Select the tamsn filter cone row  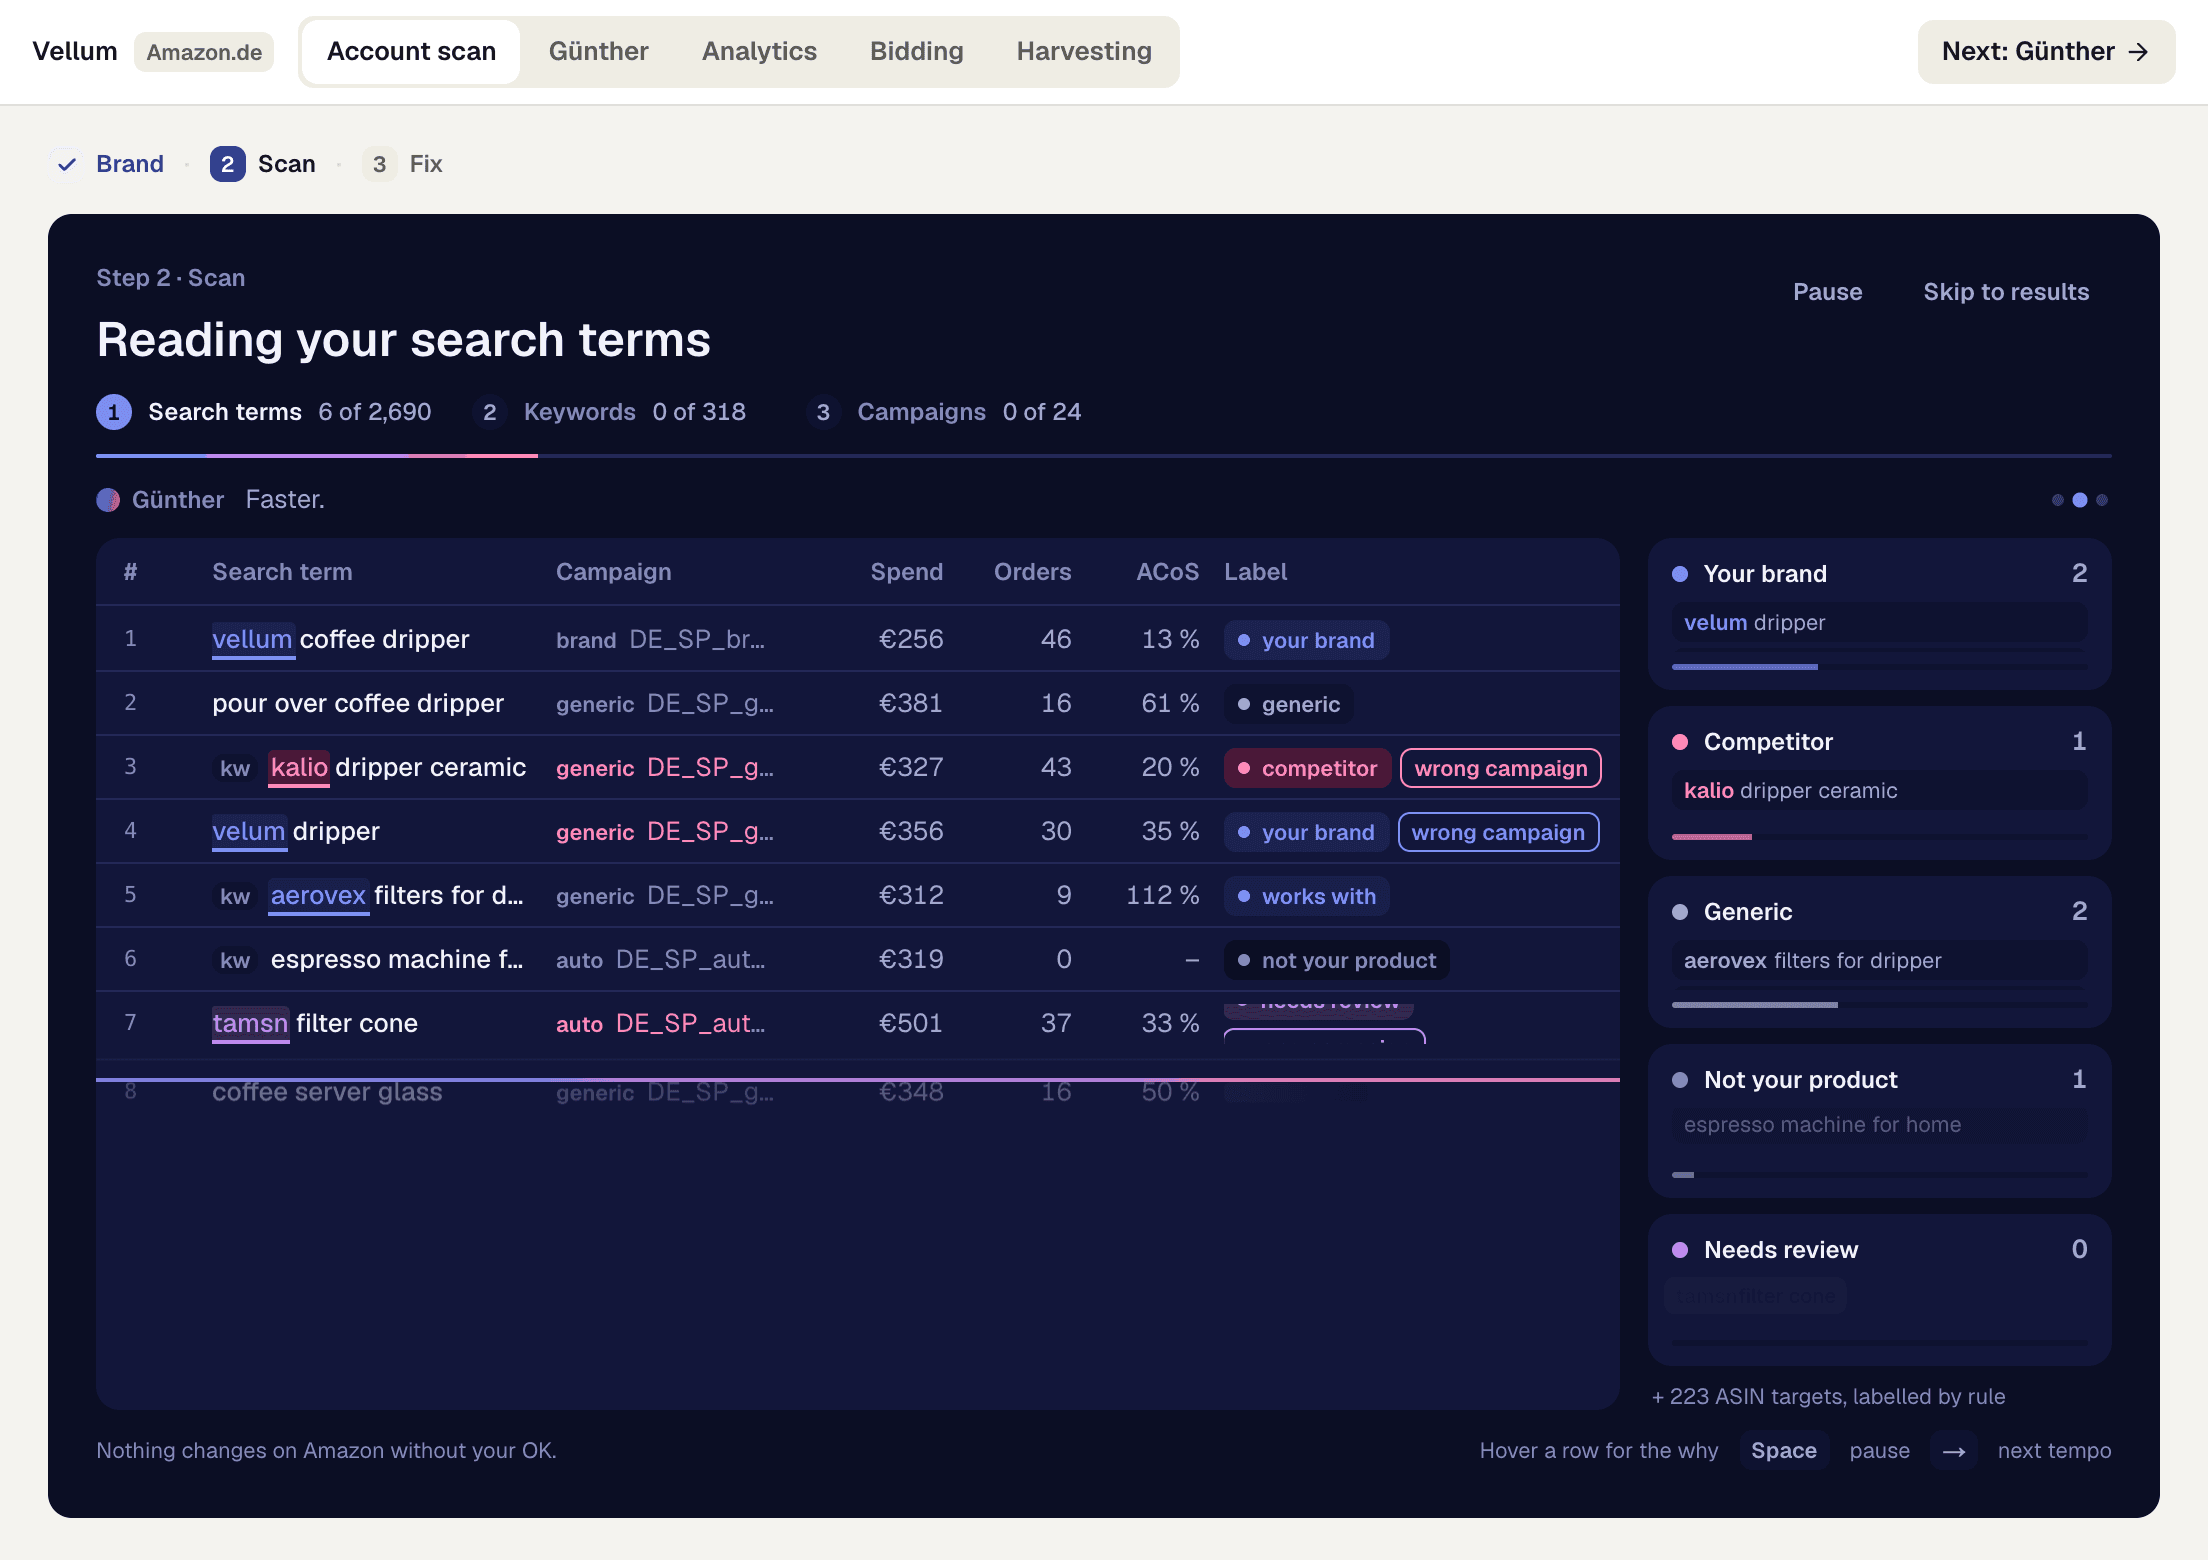(858, 1023)
